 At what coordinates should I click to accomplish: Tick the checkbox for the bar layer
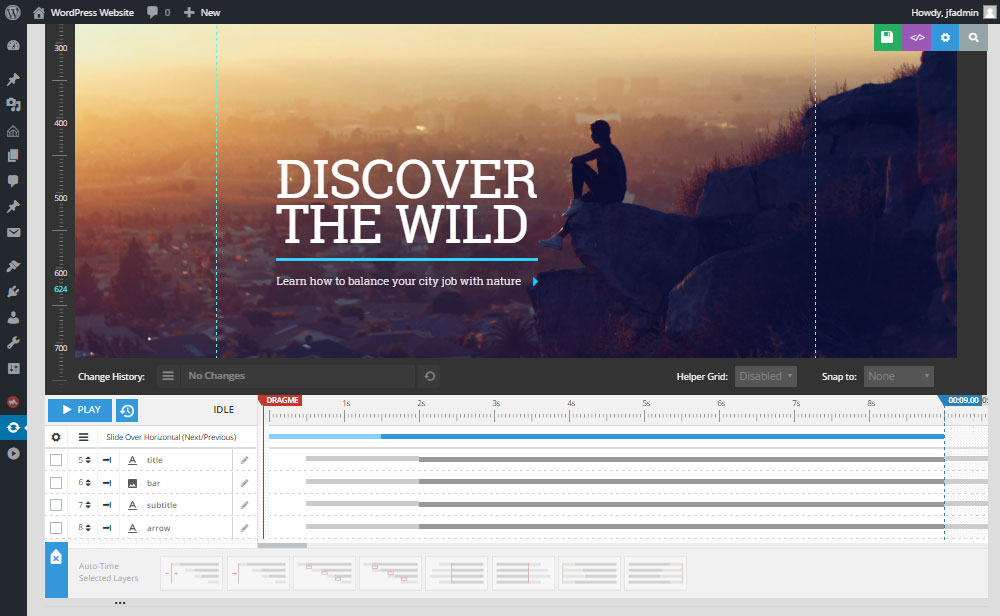pyautogui.click(x=55, y=482)
